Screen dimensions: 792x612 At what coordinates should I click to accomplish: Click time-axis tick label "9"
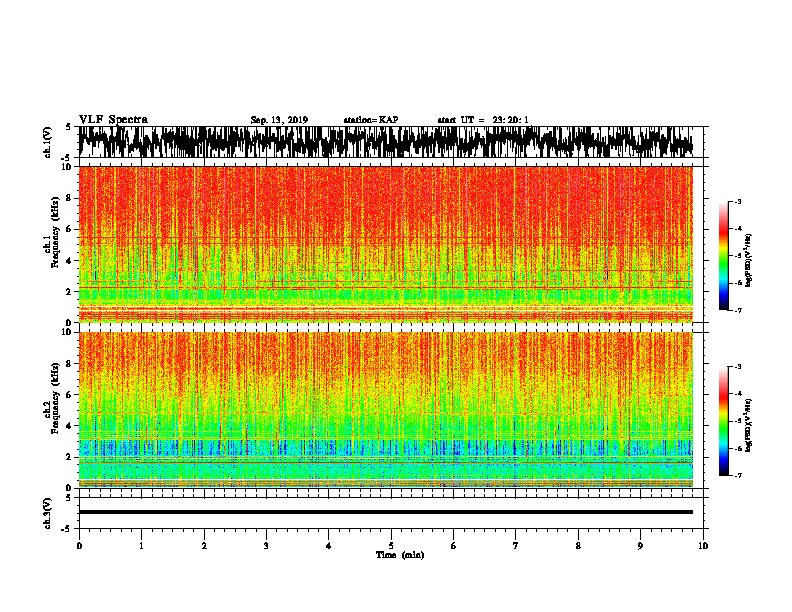click(640, 546)
